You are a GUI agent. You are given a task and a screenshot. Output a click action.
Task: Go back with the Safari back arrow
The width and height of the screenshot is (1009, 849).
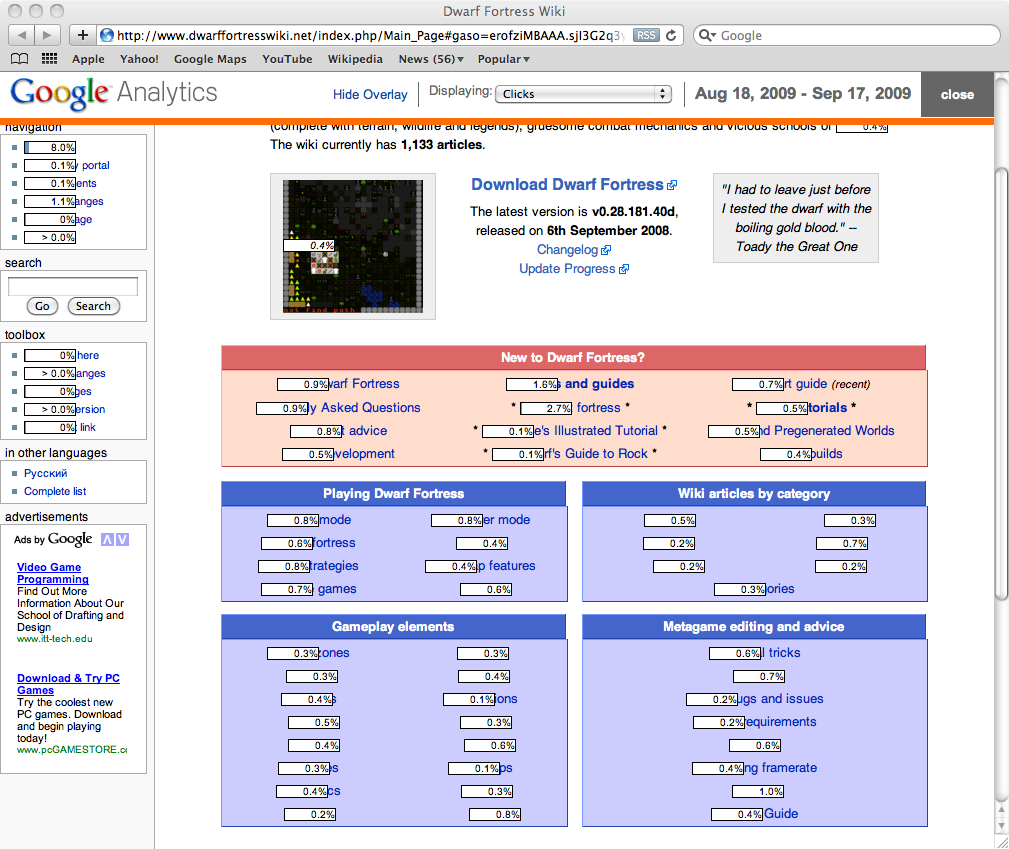coord(22,35)
